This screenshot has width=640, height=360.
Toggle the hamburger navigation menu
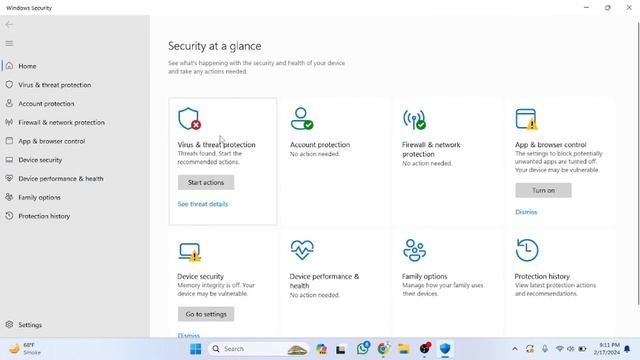point(9,43)
